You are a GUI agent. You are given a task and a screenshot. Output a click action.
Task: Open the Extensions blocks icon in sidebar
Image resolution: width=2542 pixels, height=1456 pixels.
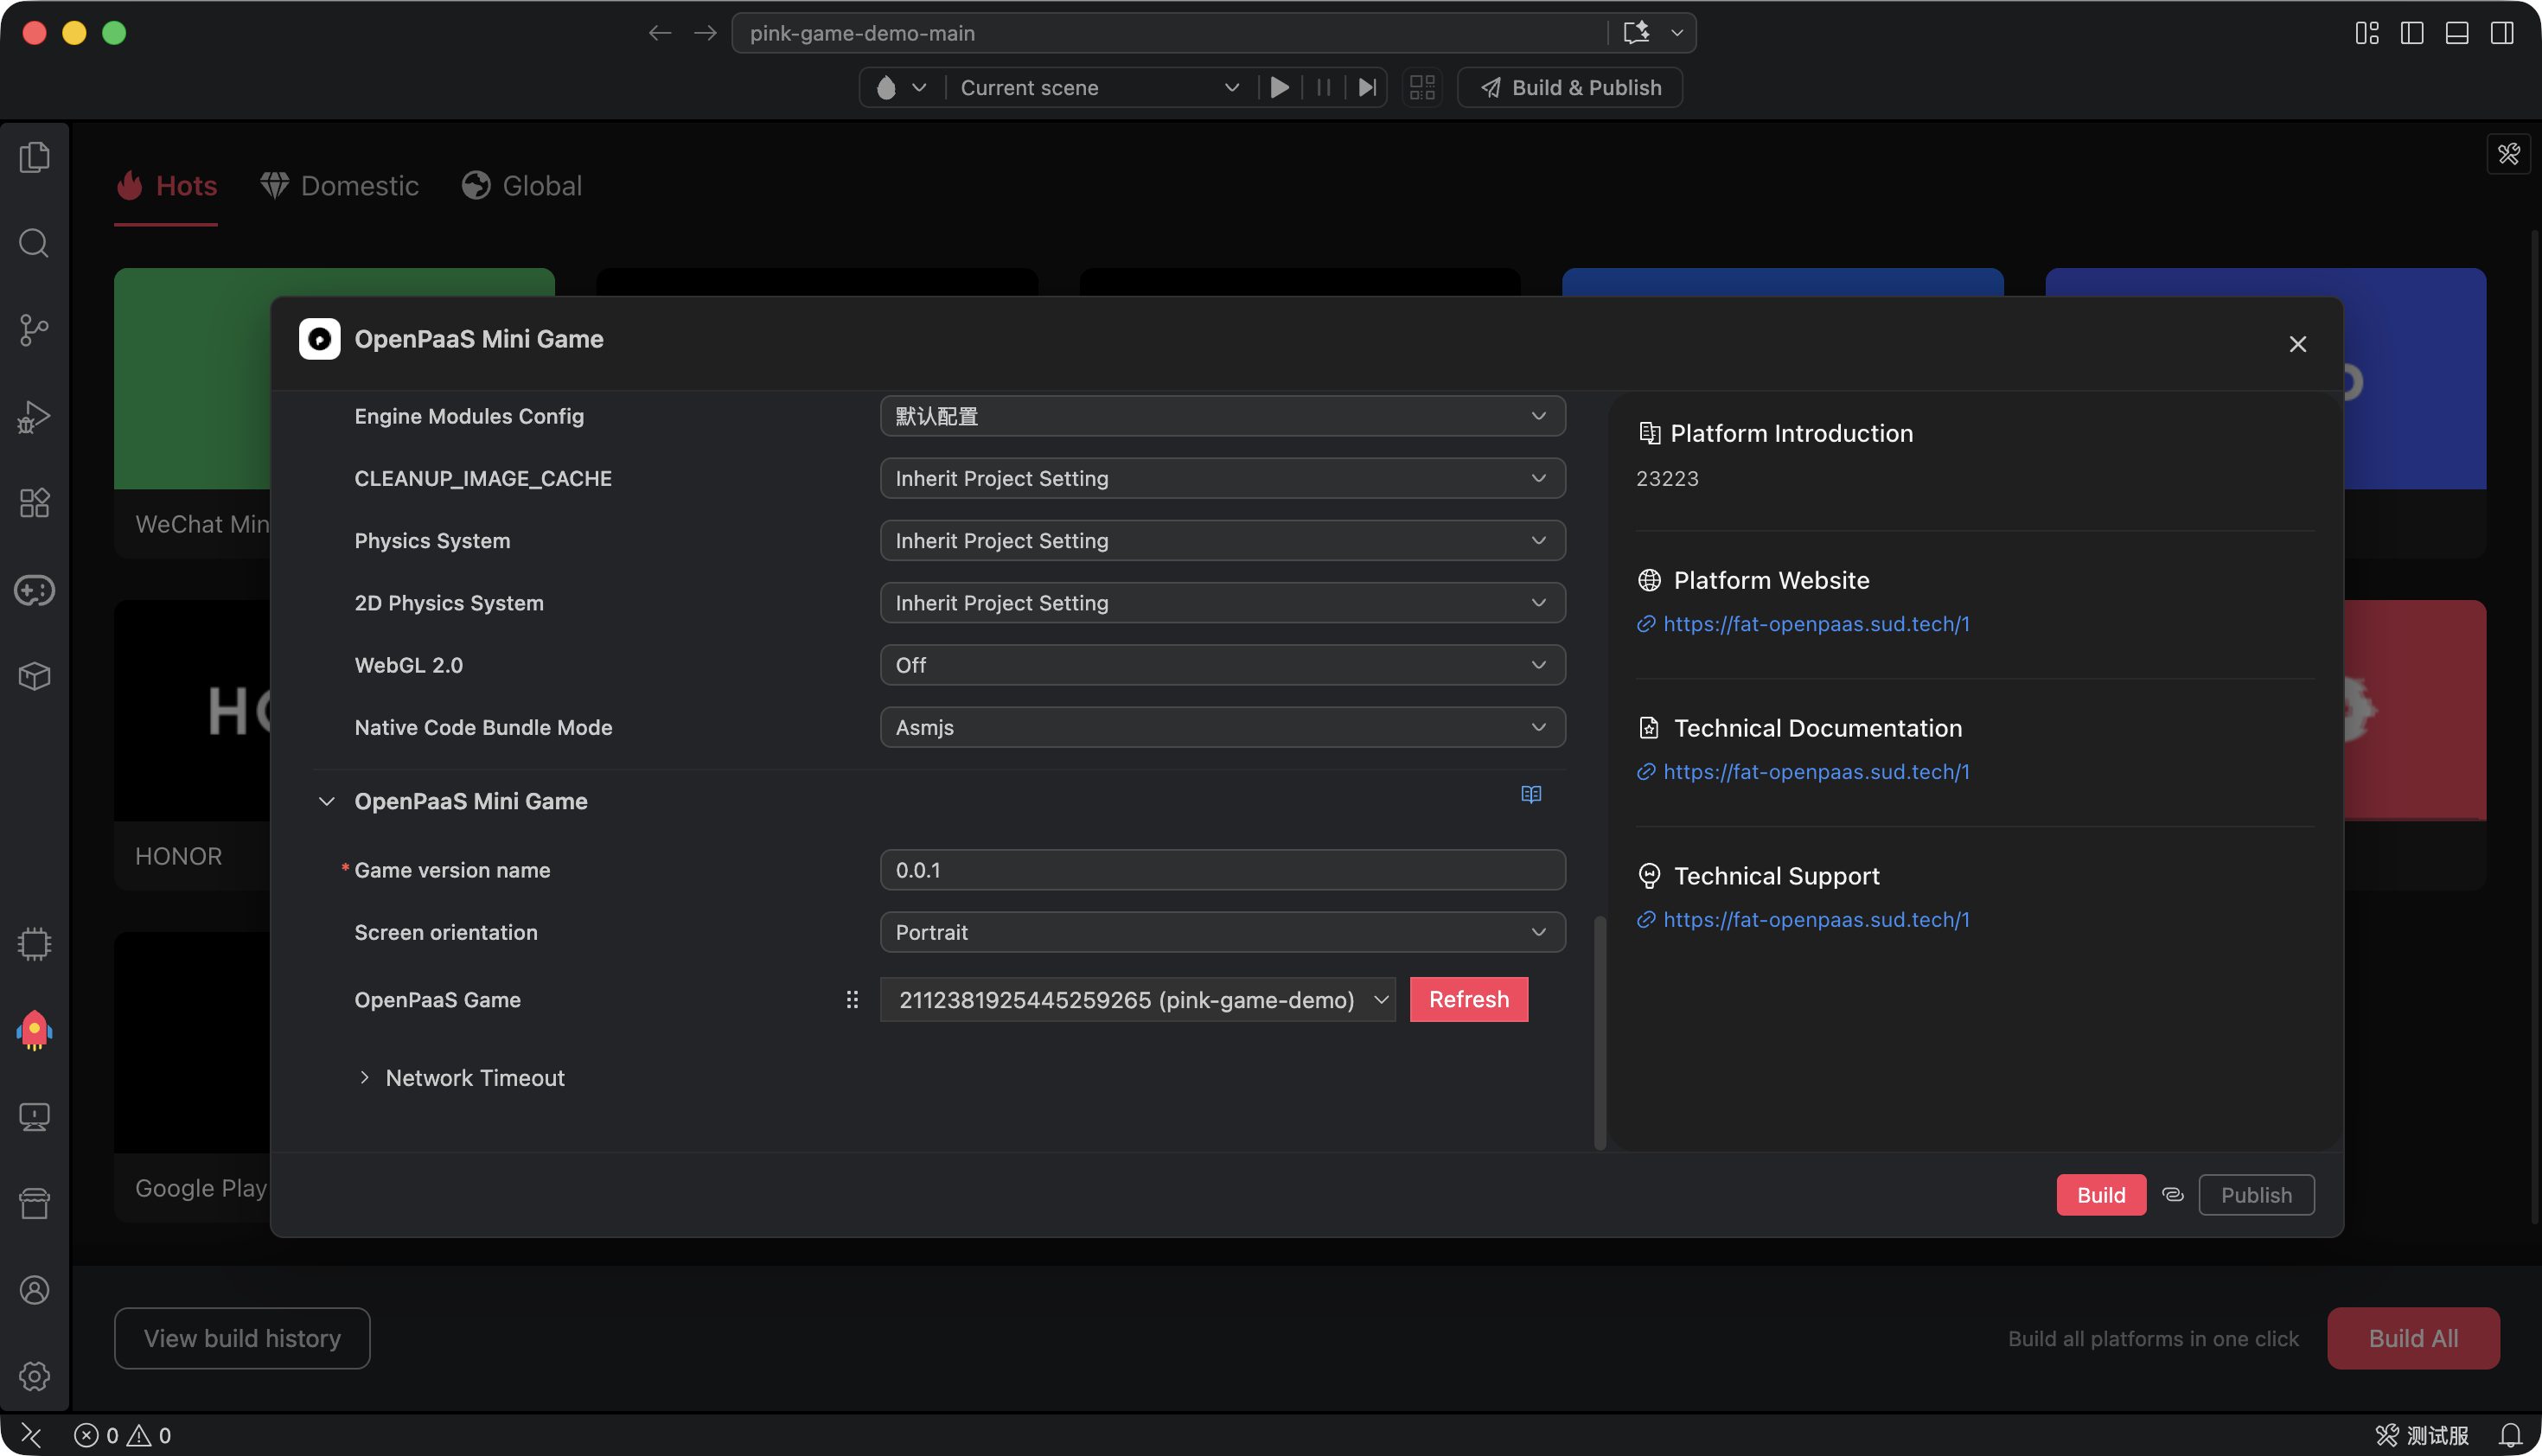pyautogui.click(x=34, y=503)
